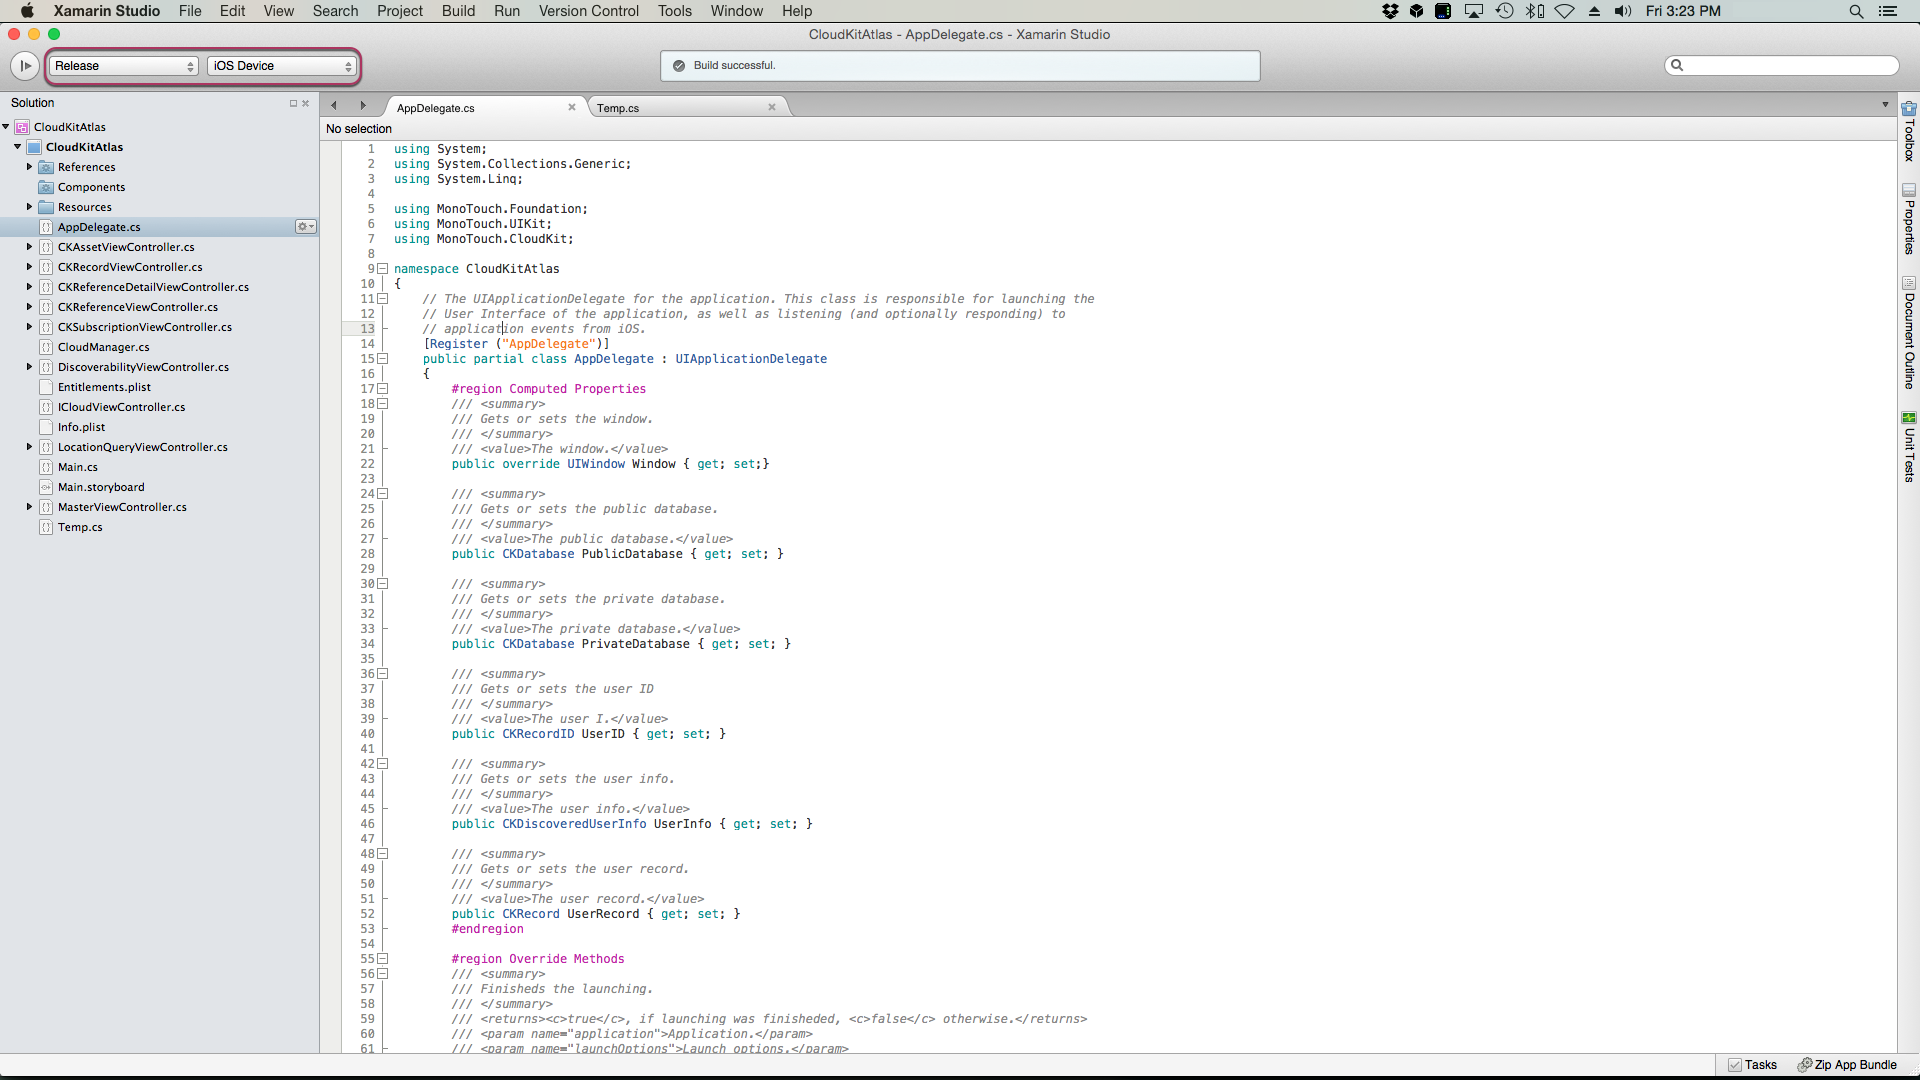Collapse the code fold at the namespace declaration

coord(383,268)
